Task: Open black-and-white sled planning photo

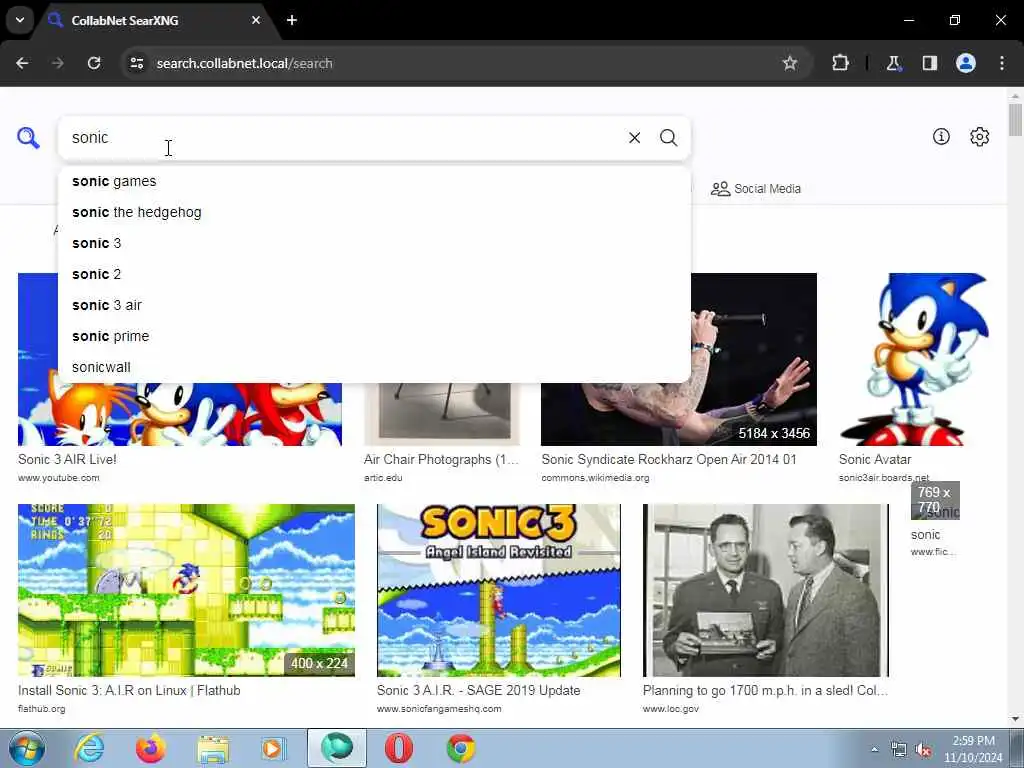Action: click(x=765, y=590)
